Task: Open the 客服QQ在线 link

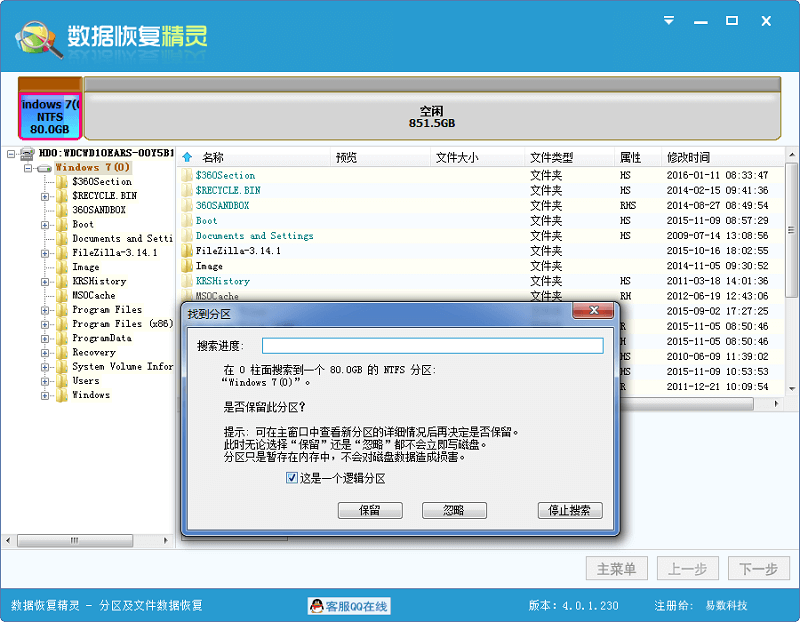Action: (x=349, y=606)
